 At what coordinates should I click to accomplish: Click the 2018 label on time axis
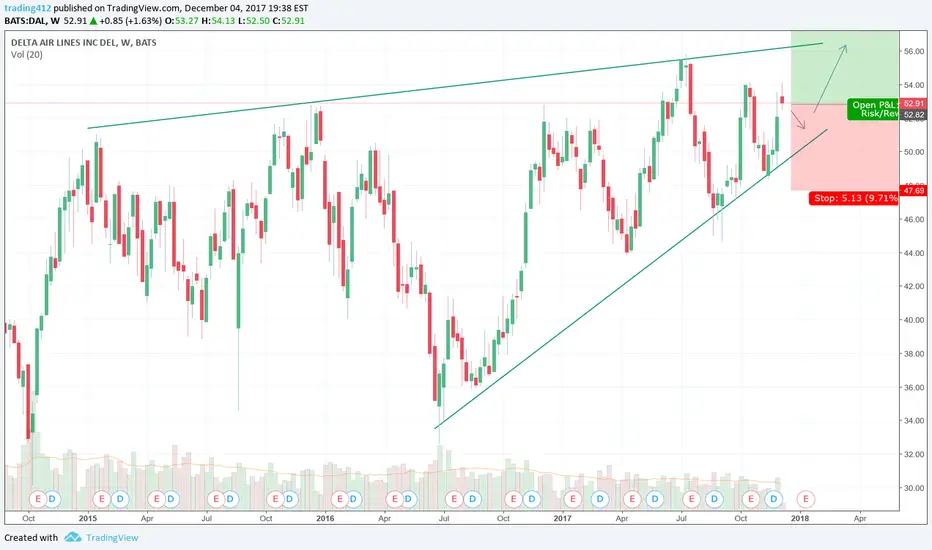point(800,518)
